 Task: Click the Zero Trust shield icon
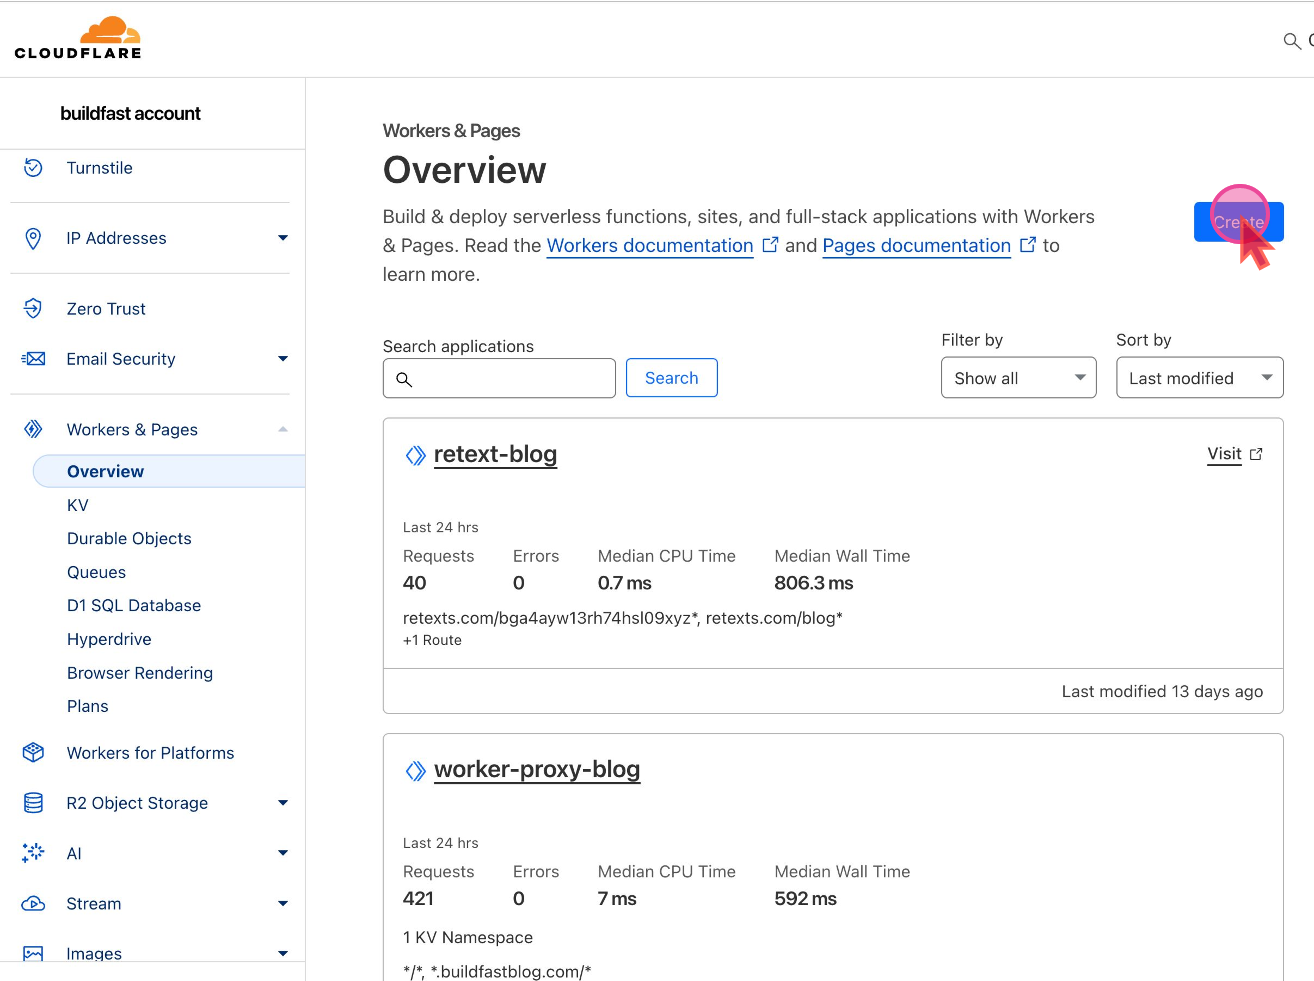[33, 309]
